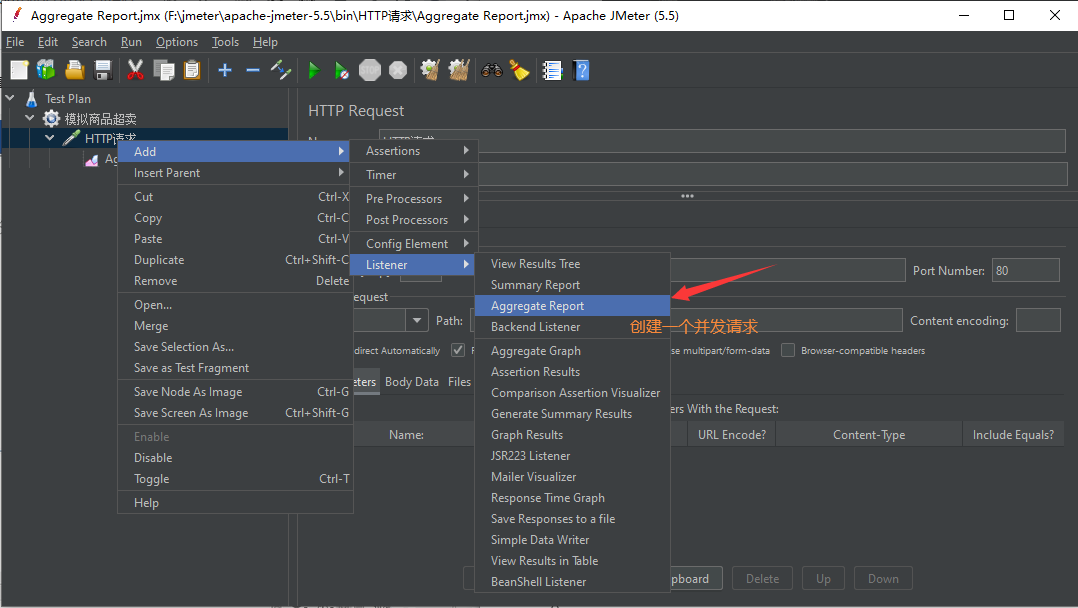Click the Down button
This screenshot has width=1078, height=608.
tap(883, 578)
